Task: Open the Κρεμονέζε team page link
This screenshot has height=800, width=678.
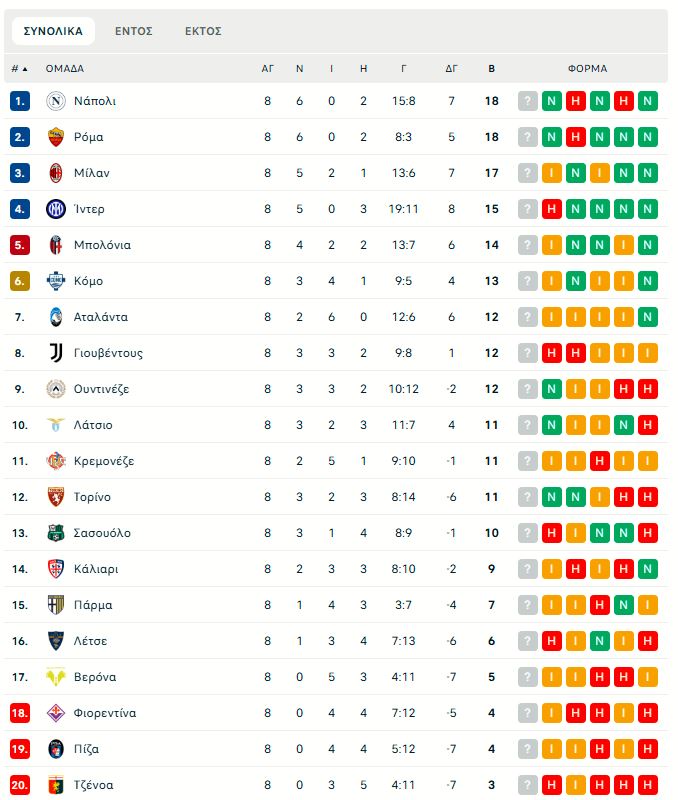Action: (x=104, y=461)
